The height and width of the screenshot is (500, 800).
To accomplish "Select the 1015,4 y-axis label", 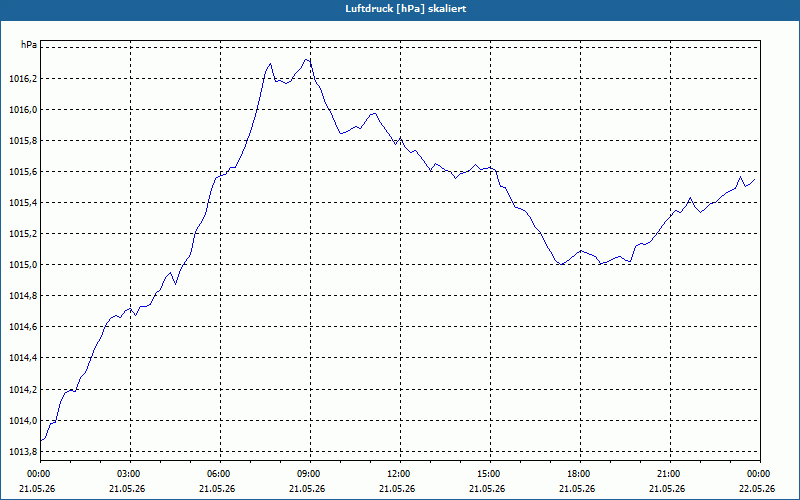I will click(22, 203).
